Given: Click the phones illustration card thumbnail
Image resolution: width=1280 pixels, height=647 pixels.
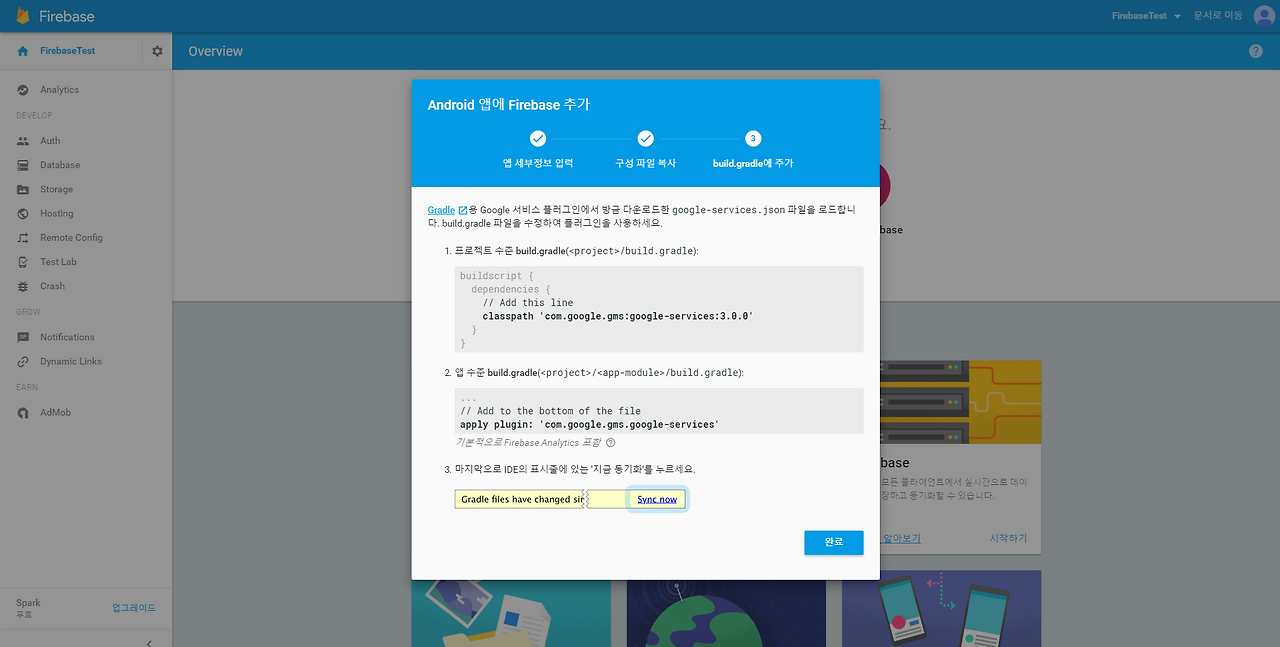Looking at the screenshot, I should pos(941,609).
